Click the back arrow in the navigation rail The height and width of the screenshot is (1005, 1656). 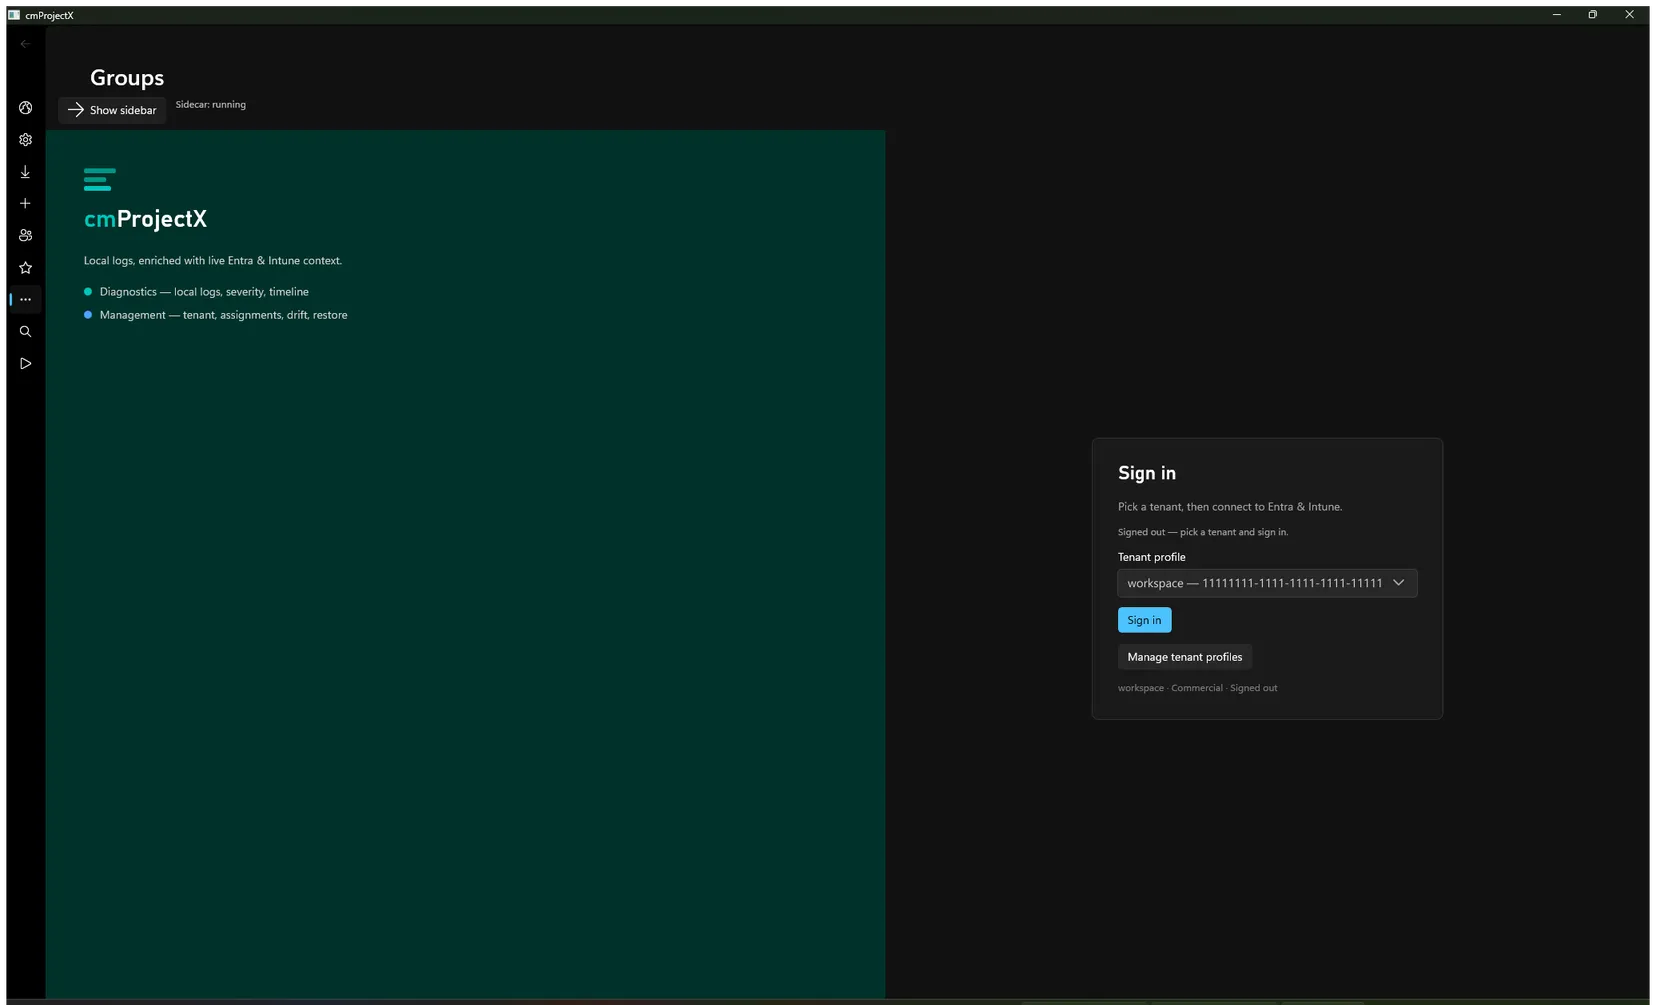25,44
